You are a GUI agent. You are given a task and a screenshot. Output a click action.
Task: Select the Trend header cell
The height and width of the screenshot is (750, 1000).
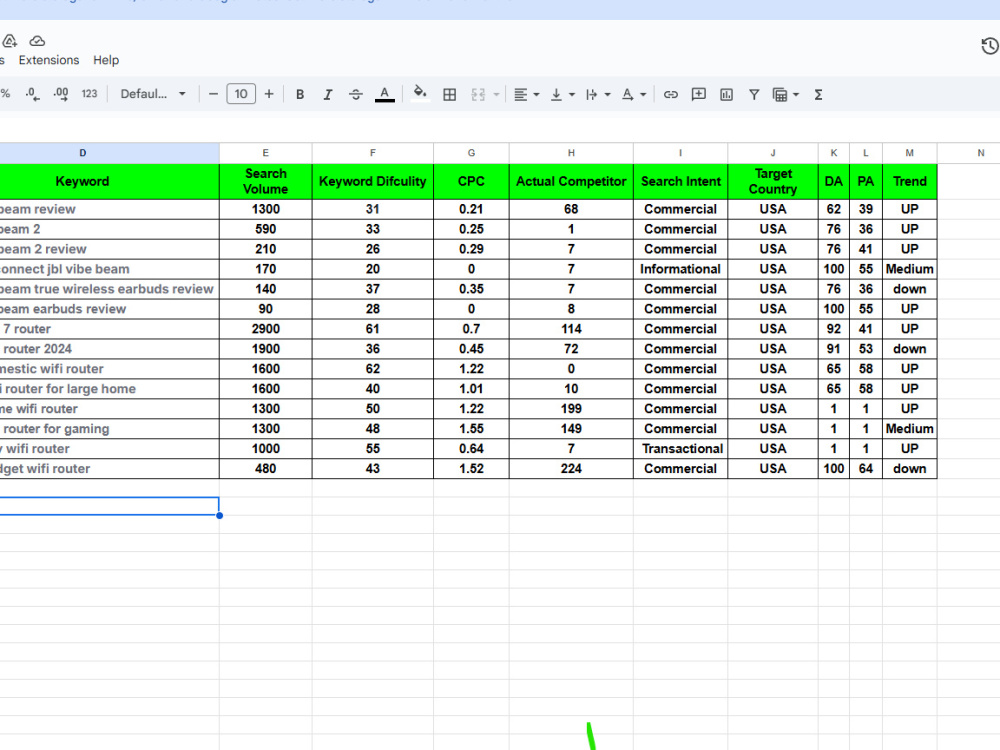pyautogui.click(x=909, y=181)
